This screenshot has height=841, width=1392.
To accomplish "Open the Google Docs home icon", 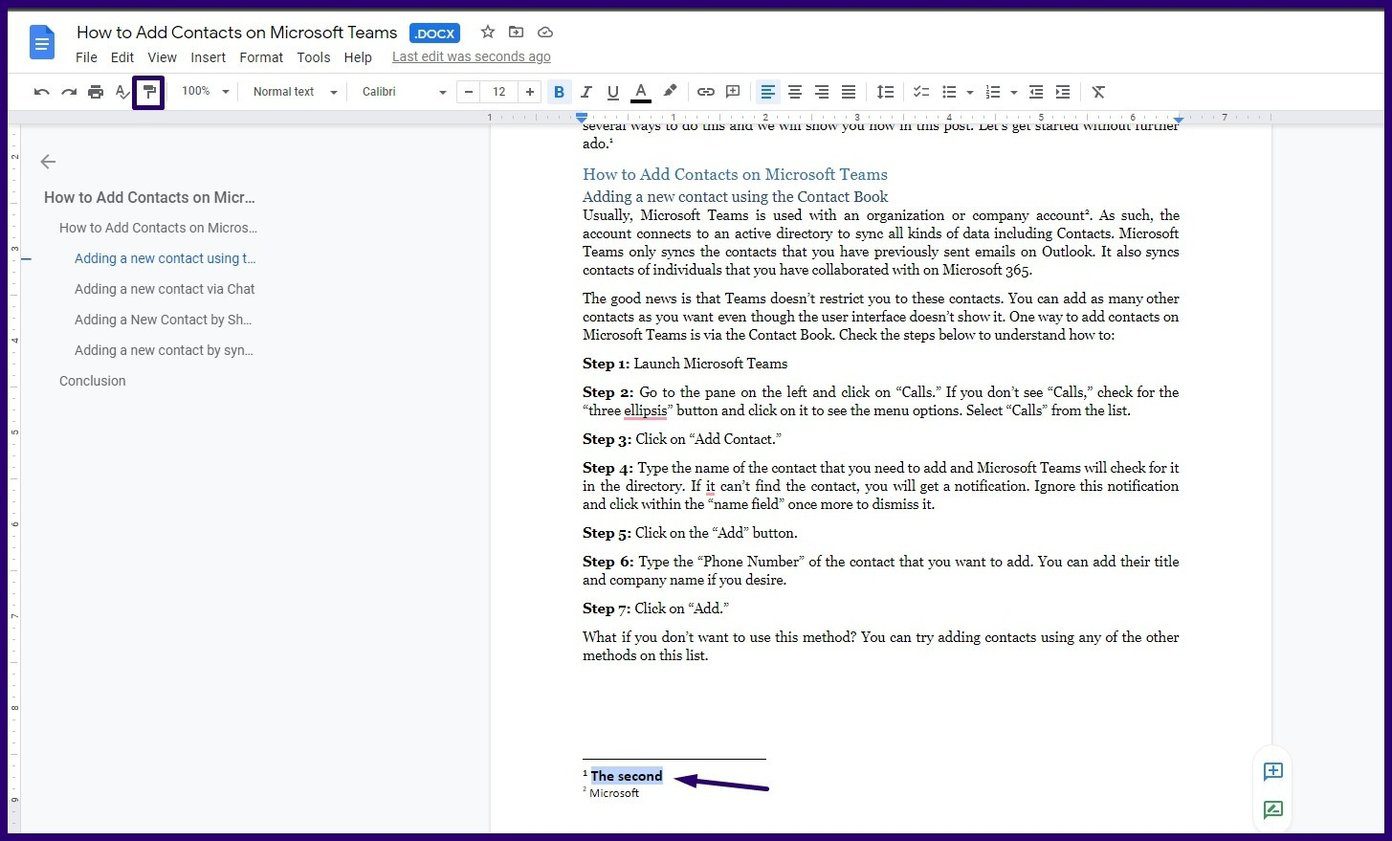I will tap(43, 44).
